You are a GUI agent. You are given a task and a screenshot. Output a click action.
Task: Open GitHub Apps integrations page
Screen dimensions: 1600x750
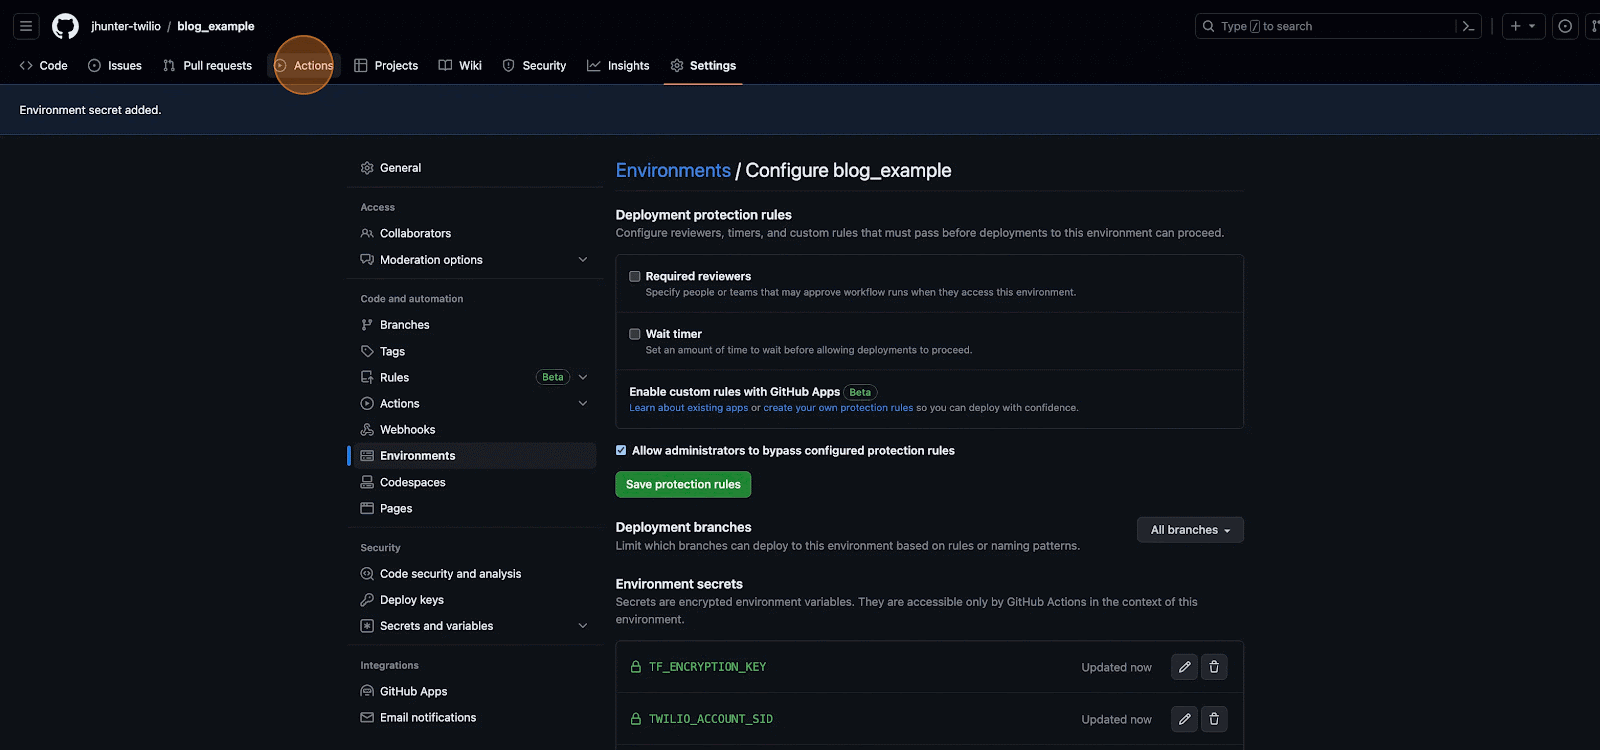click(x=472, y=691)
